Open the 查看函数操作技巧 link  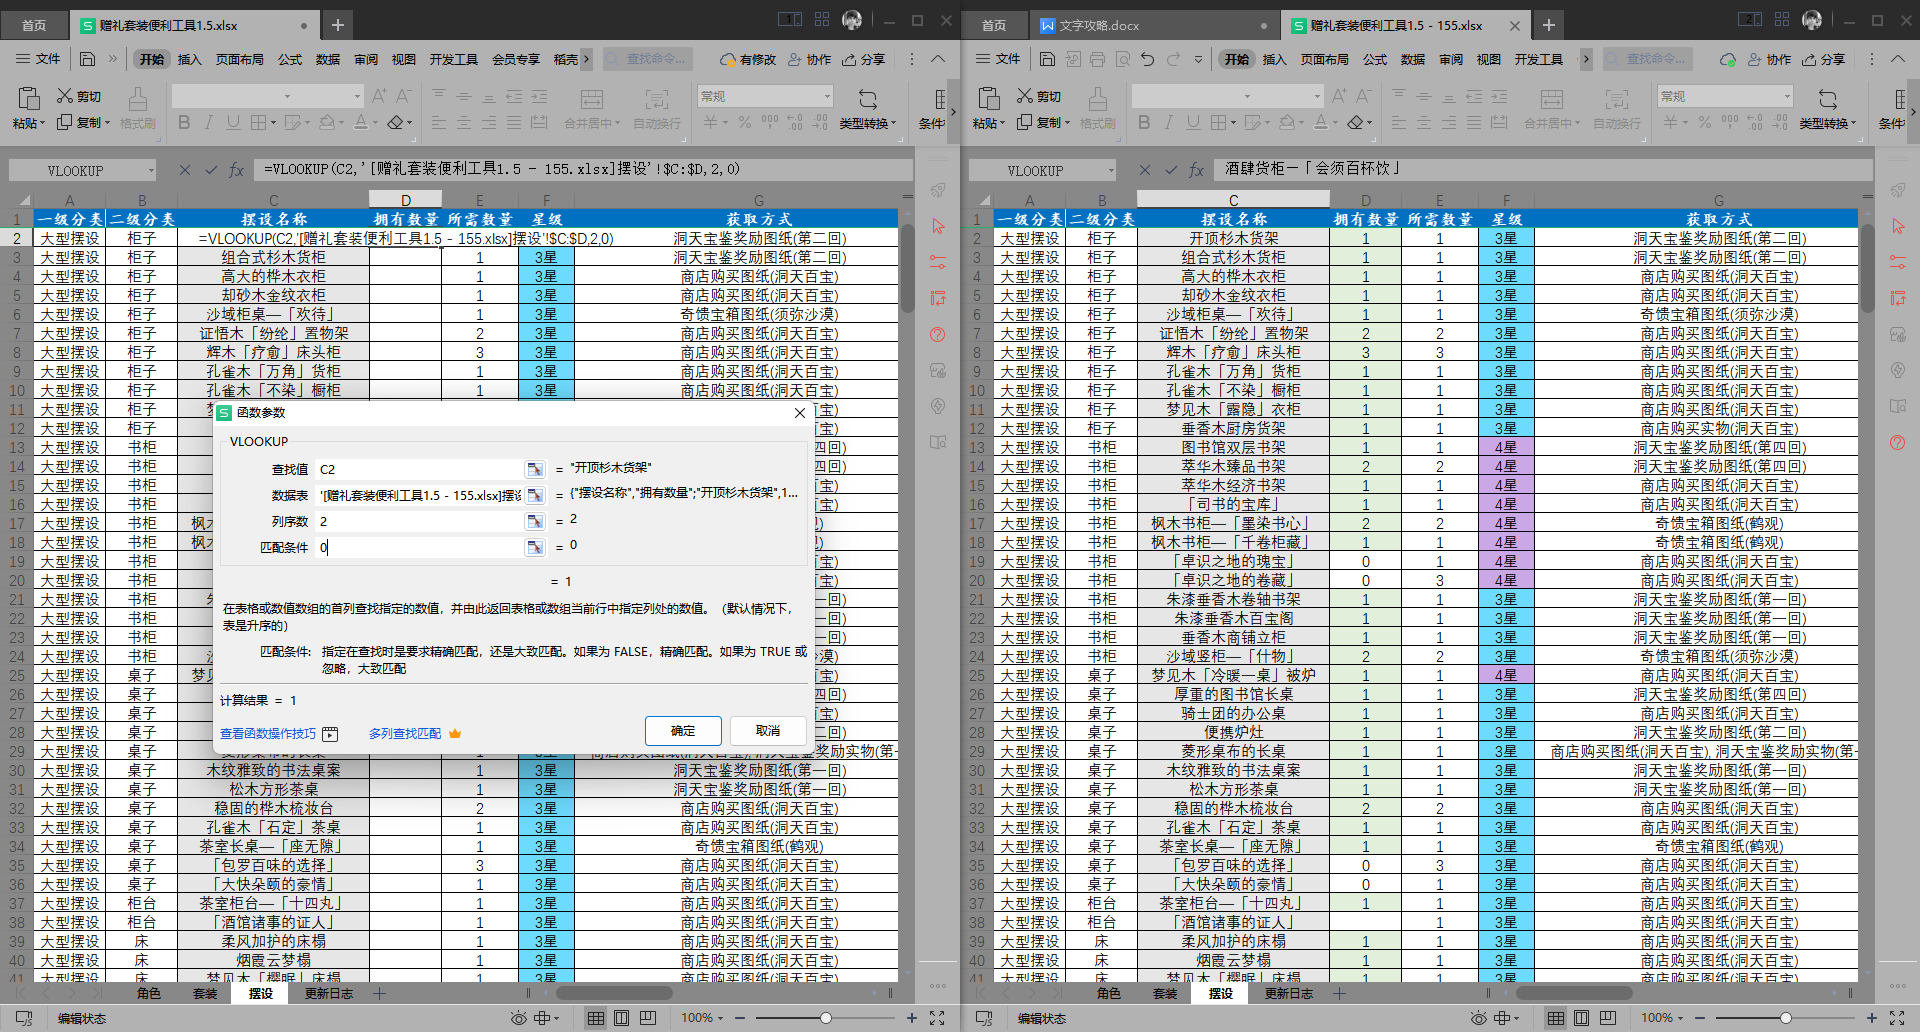[268, 734]
